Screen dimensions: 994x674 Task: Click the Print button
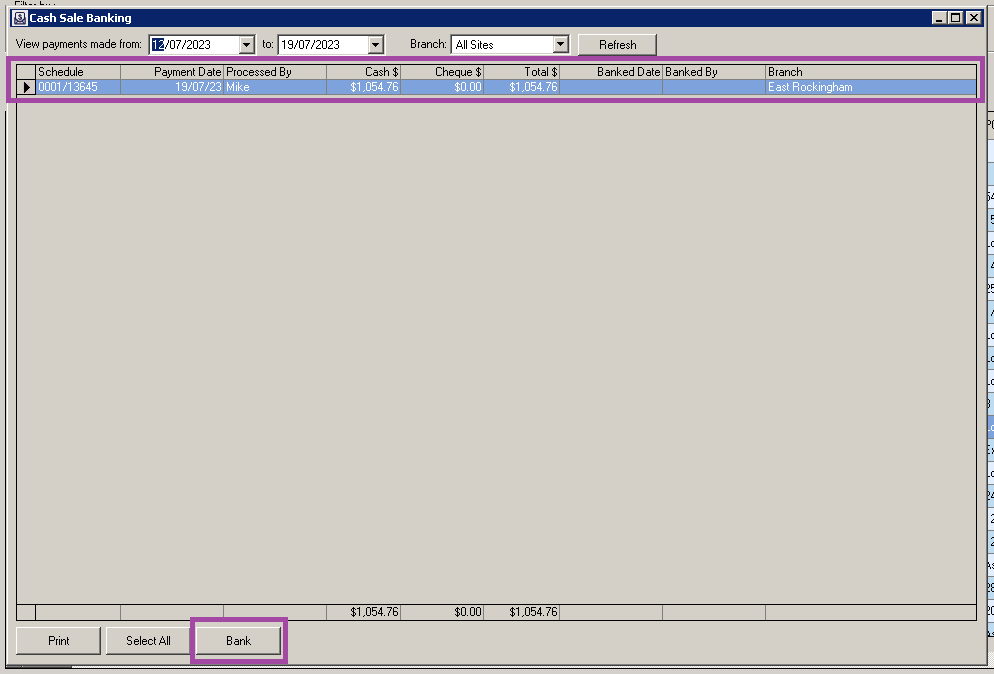point(58,640)
